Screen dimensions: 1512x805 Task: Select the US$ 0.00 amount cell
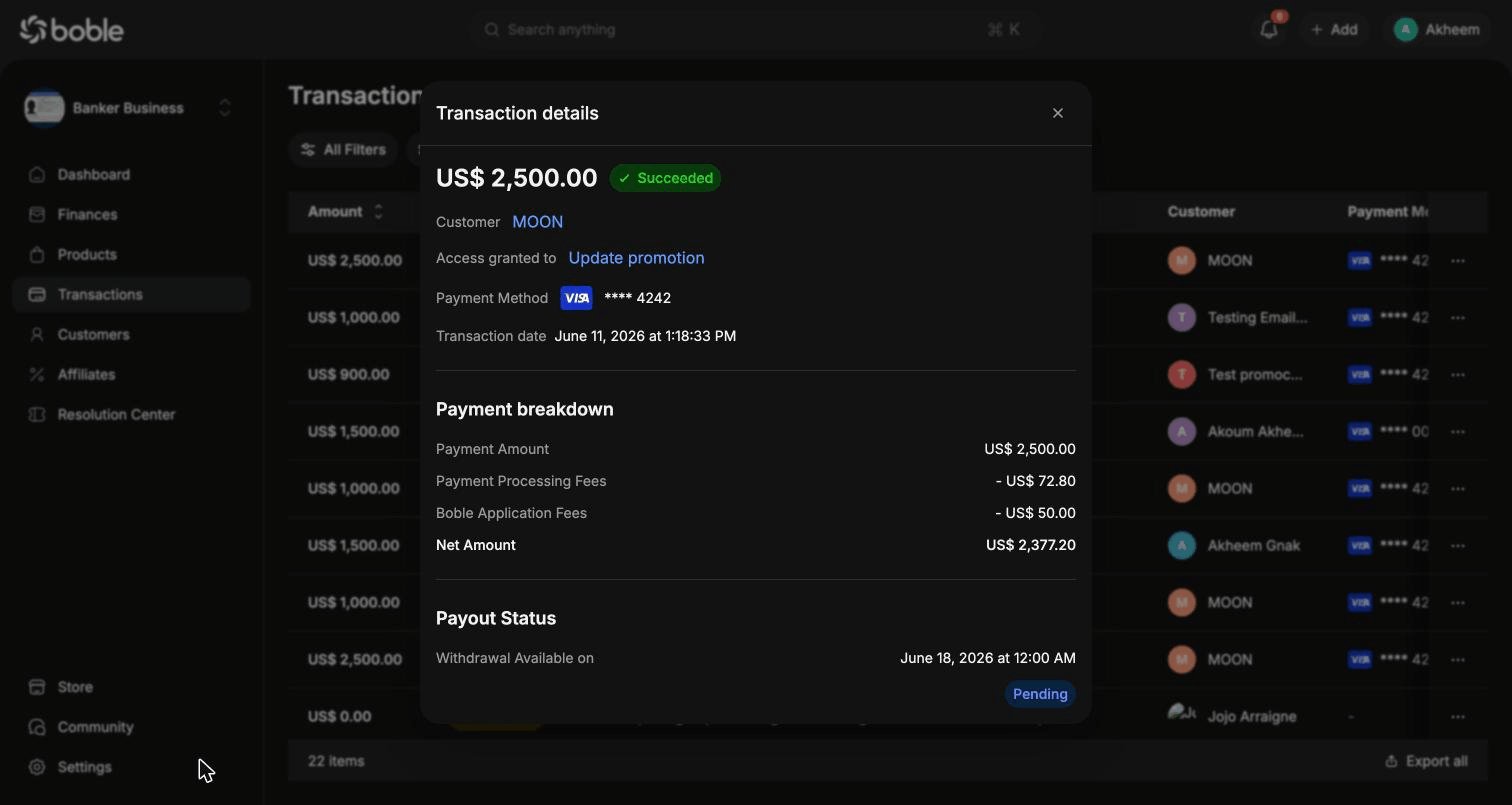[x=339, y=716]
